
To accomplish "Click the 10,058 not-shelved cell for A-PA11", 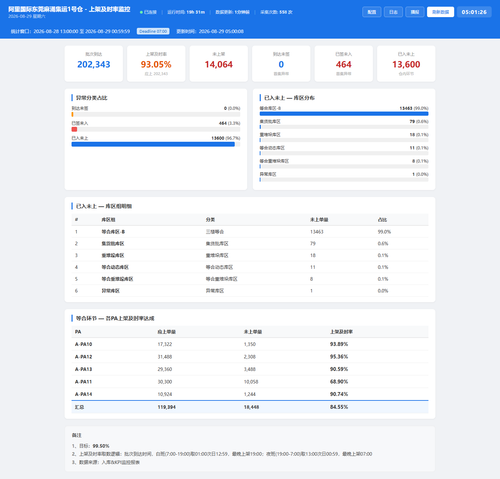I will [251, 382].
